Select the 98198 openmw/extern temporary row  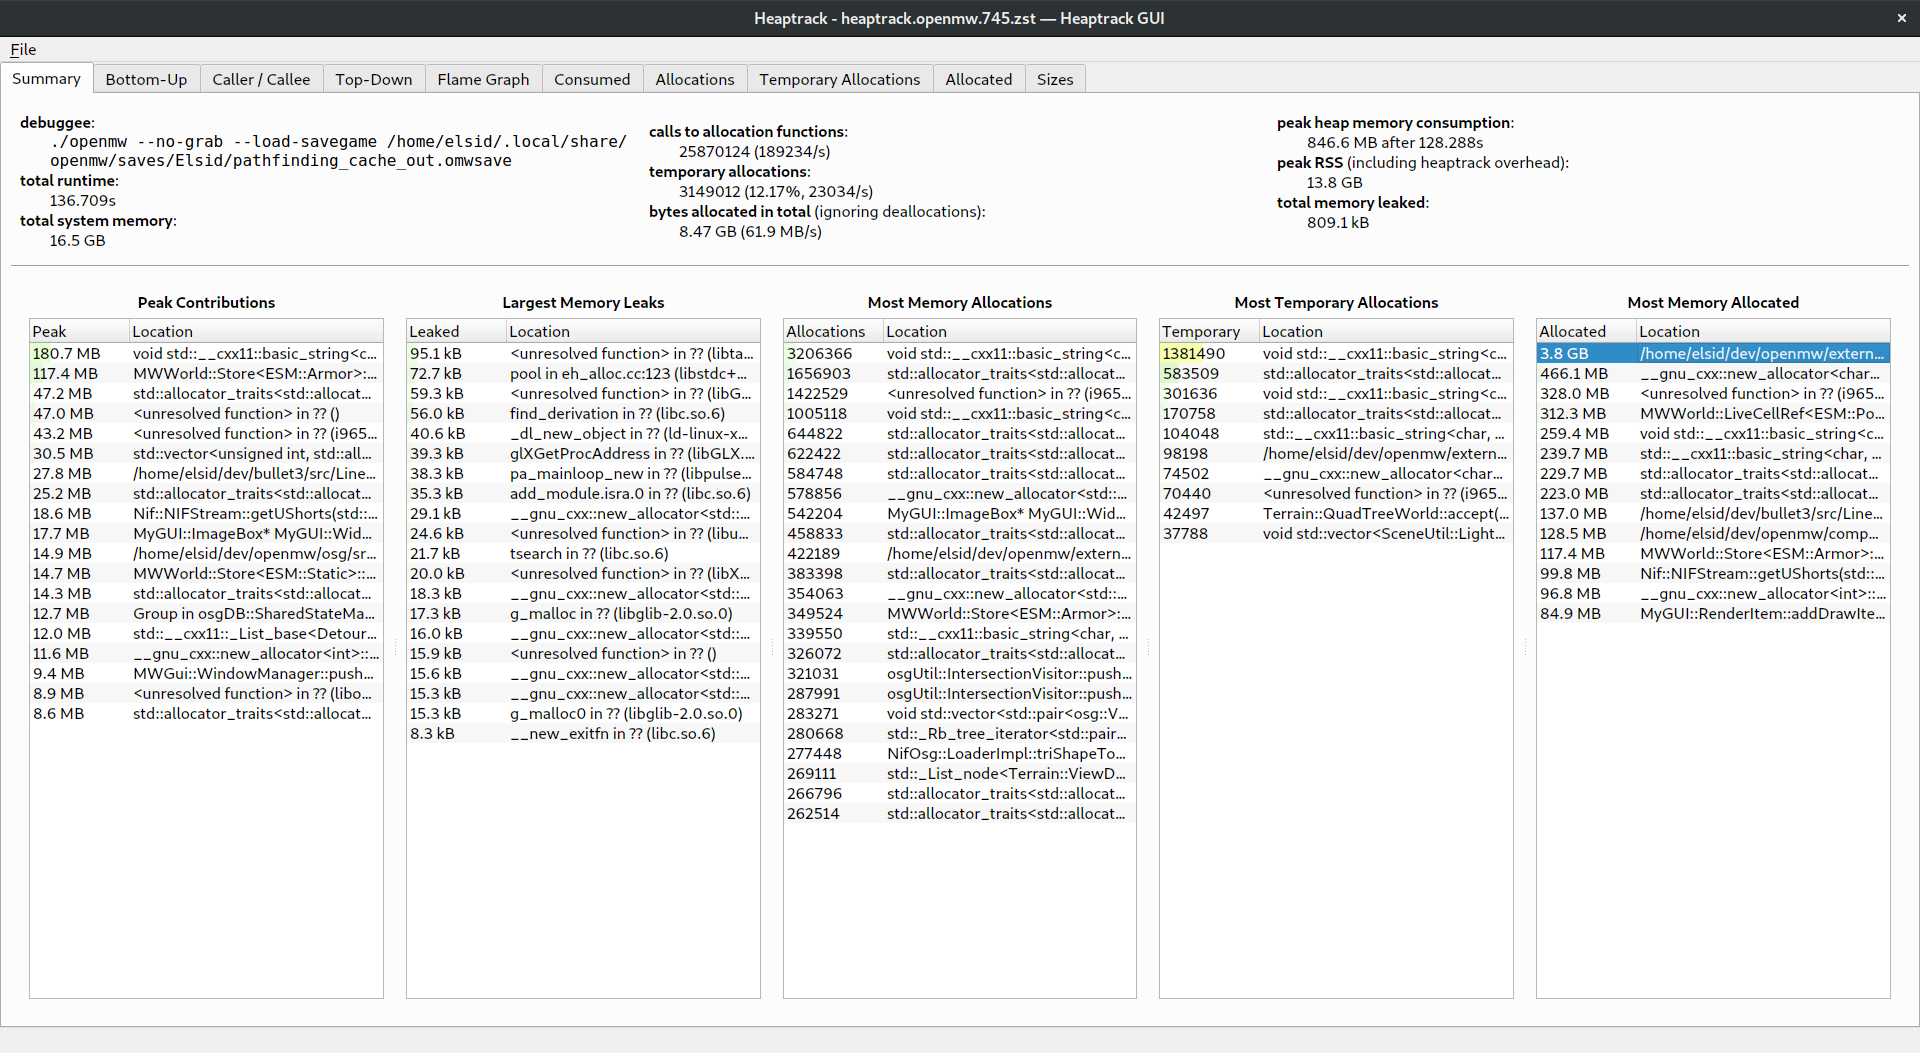1336,453
